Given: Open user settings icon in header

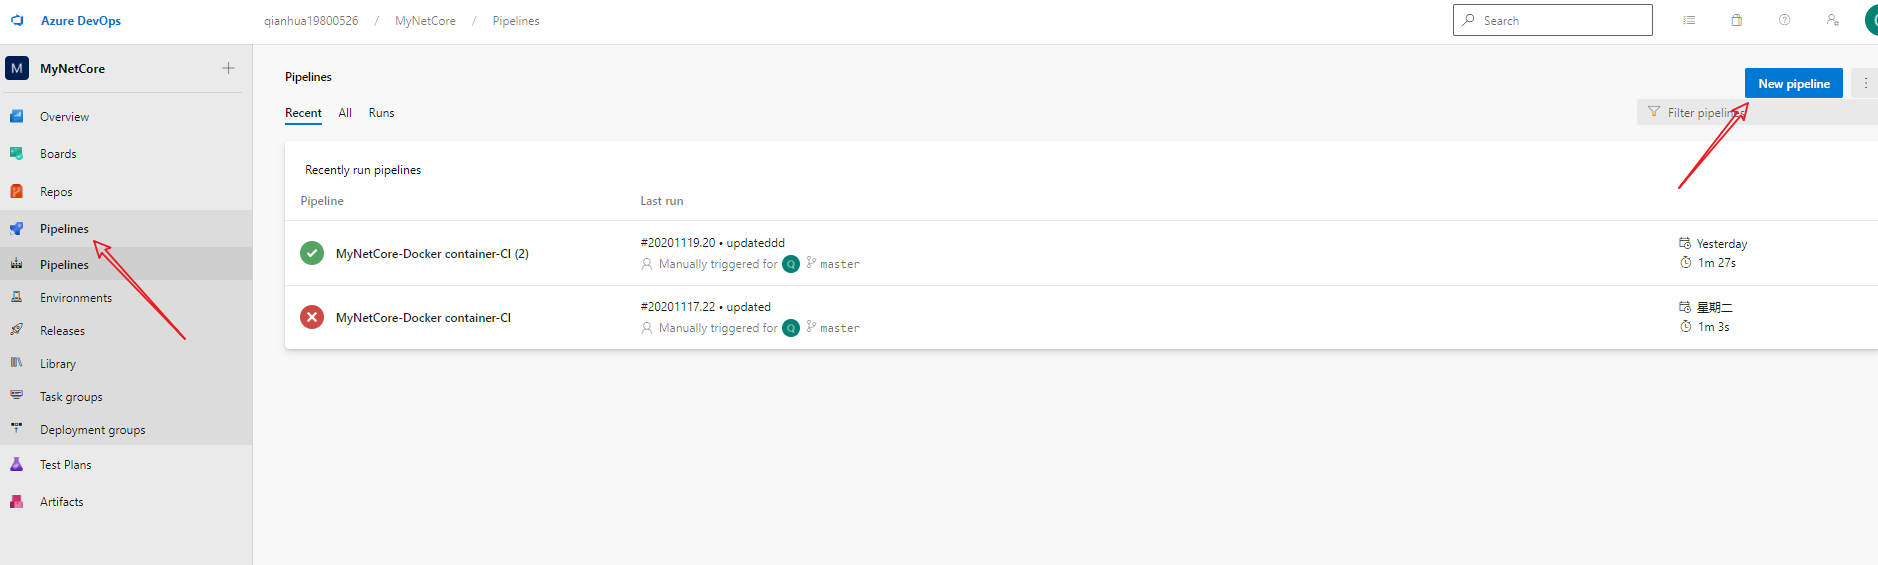Looking at the screenshot, I should coord(1832,20).
